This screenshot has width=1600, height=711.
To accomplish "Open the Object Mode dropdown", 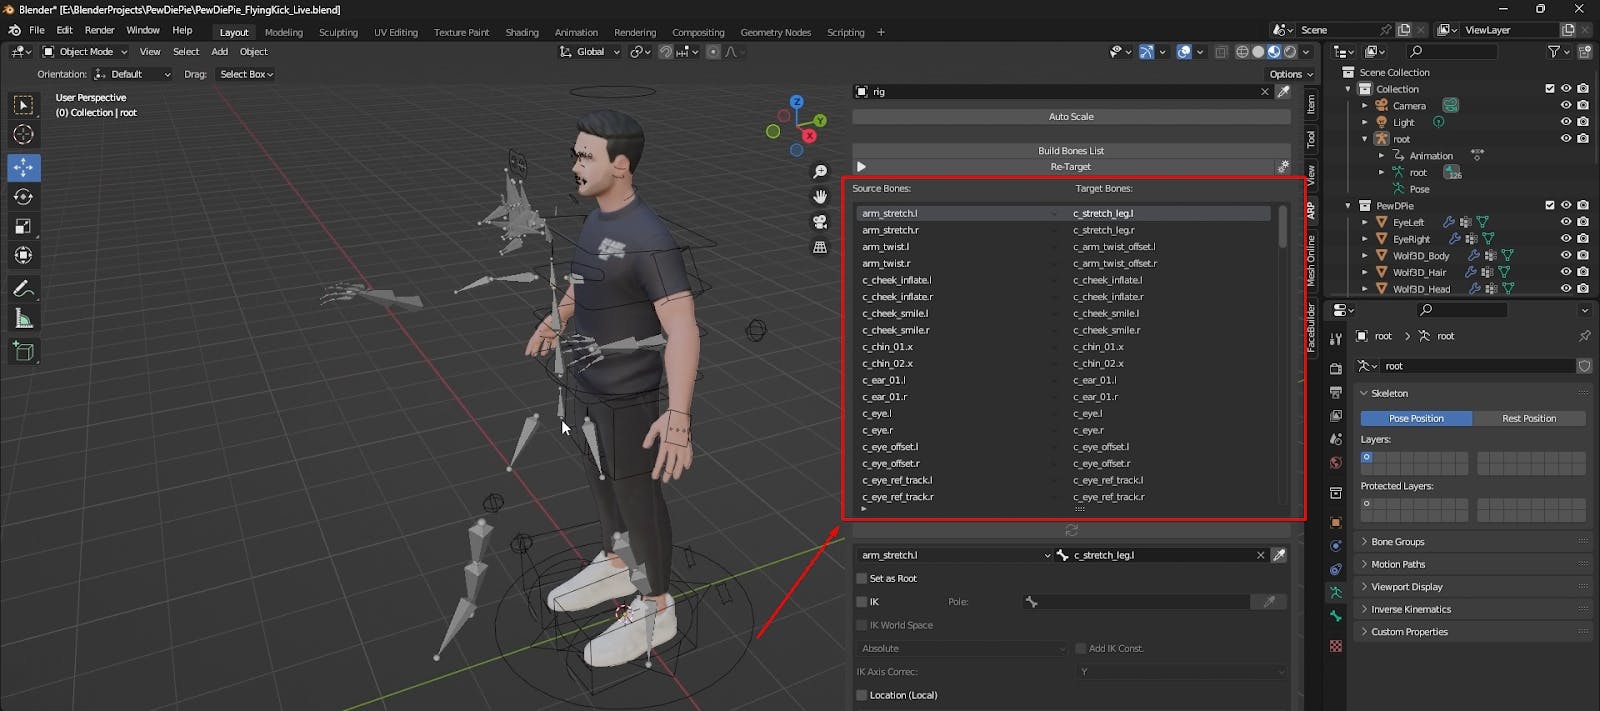I will 85,52.
